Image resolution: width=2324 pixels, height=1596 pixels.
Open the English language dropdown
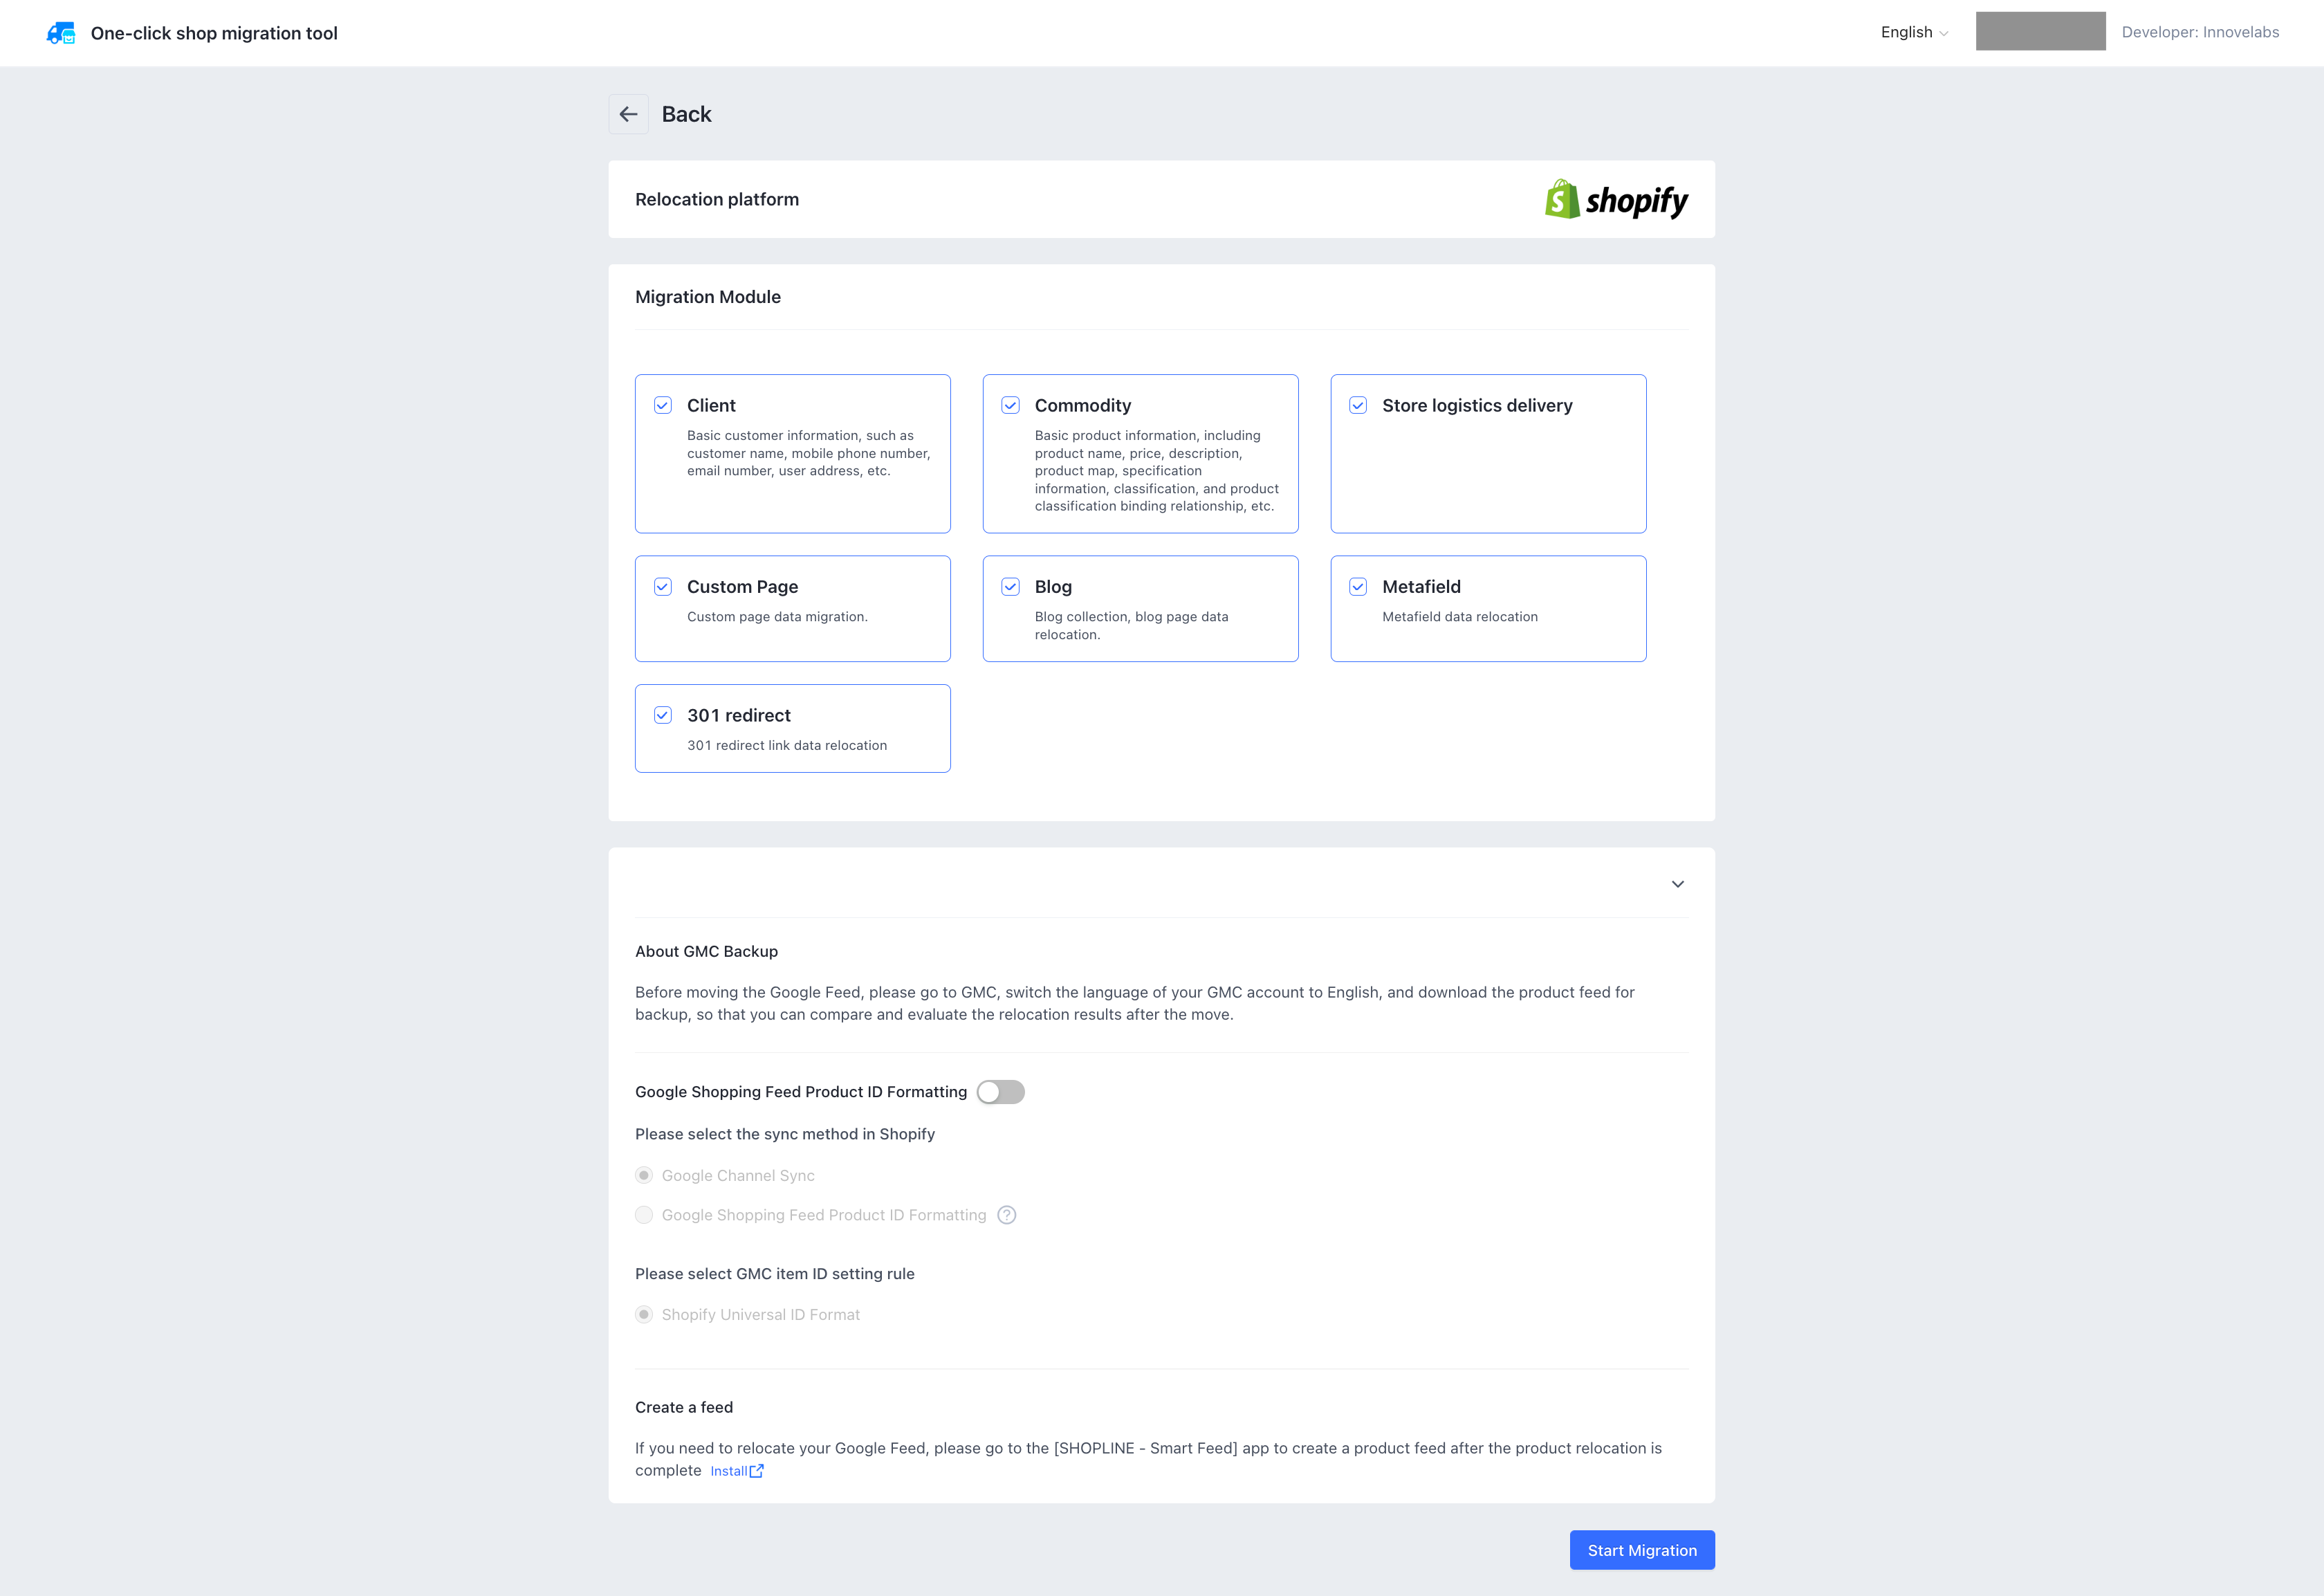pos(1914,32)
